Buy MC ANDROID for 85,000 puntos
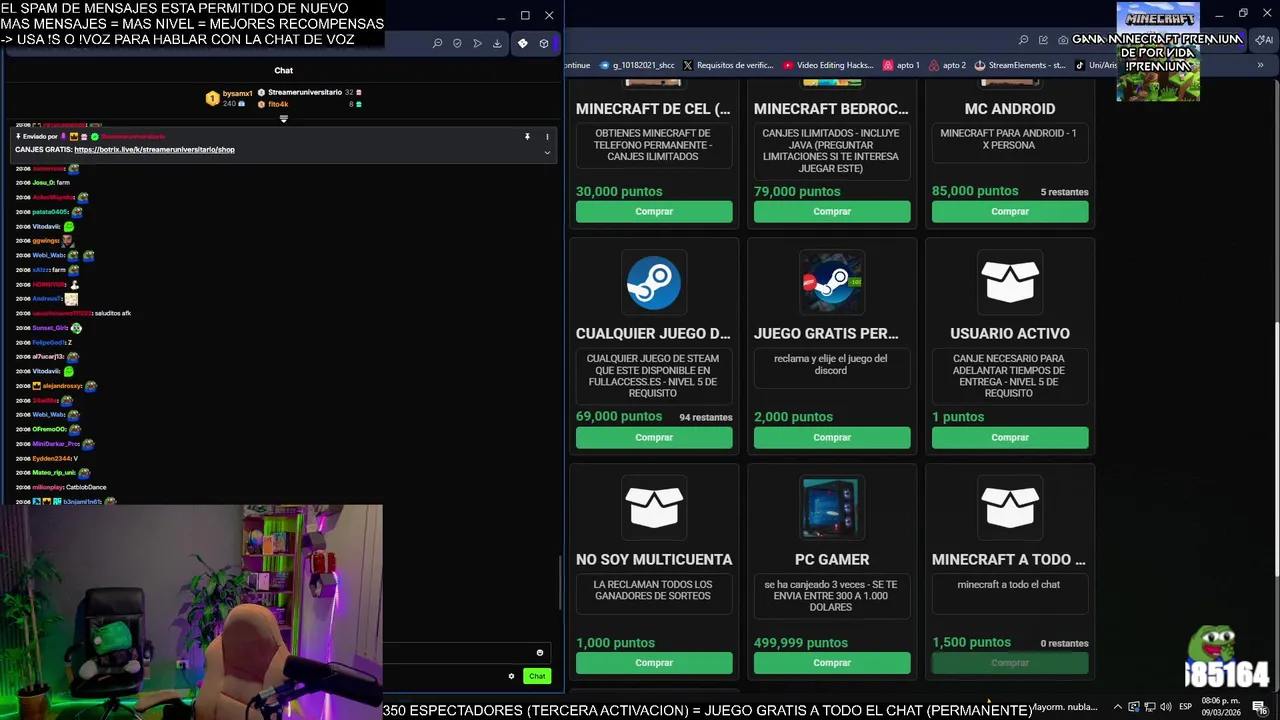 [x=1010, y=212]
